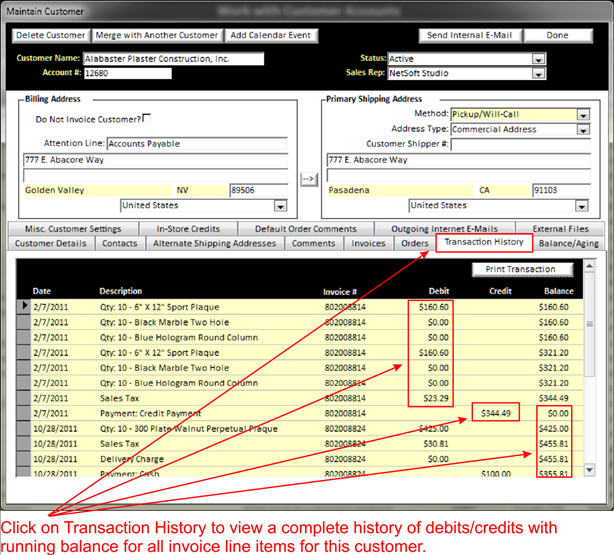Click transaction list scroll down arrow
Image resolution: width=614 pixels, height=555 pixels.
[x=589, y=469]
